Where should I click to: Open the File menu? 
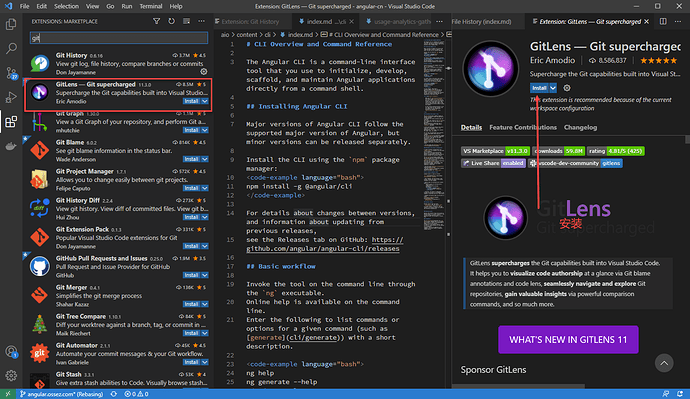coord(24,6)
